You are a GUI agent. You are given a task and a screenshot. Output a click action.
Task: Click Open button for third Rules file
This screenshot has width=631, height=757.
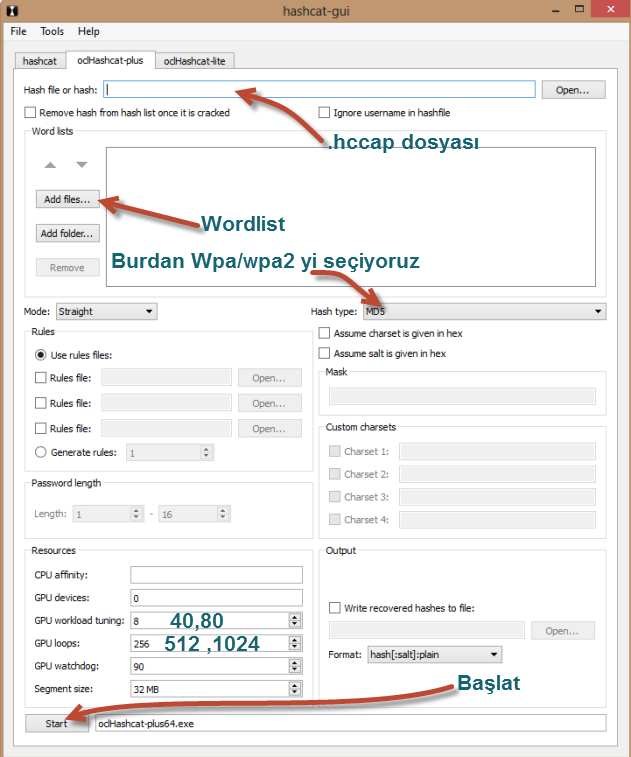click(x=269, y=429)
